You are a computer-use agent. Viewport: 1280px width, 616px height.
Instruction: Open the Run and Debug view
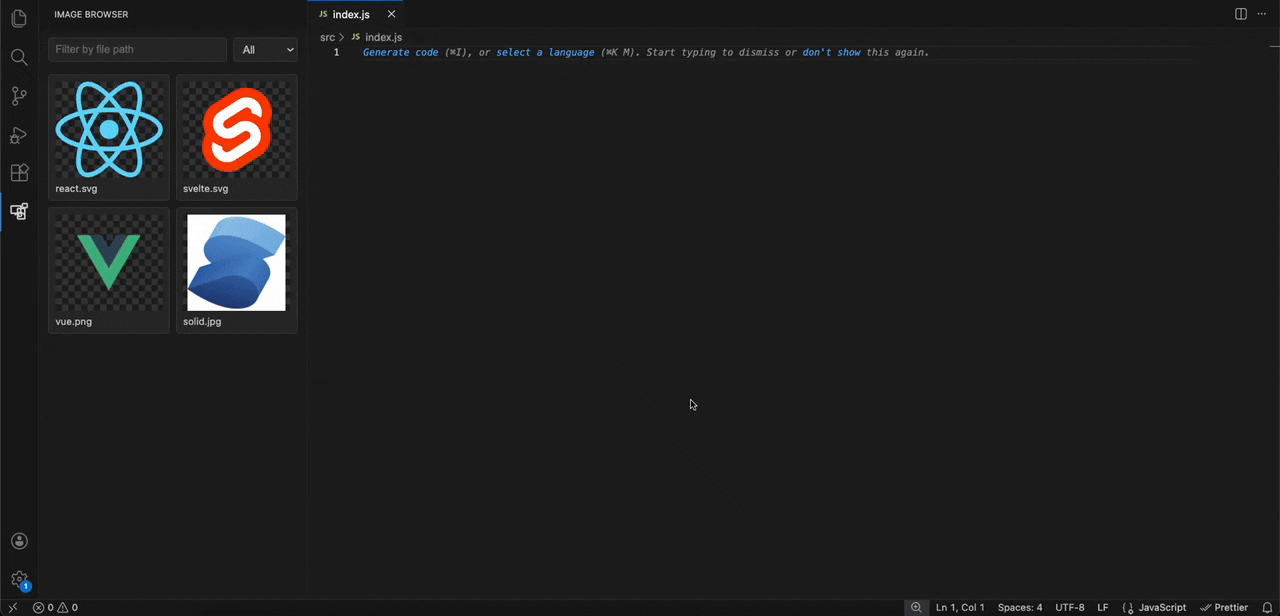pyautogui.click(x=18, y=134)
